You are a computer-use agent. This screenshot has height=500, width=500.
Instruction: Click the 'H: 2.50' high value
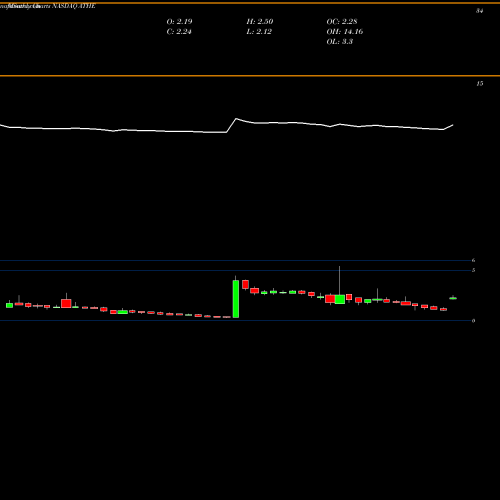pyautogui.click(x=260, y=21)
